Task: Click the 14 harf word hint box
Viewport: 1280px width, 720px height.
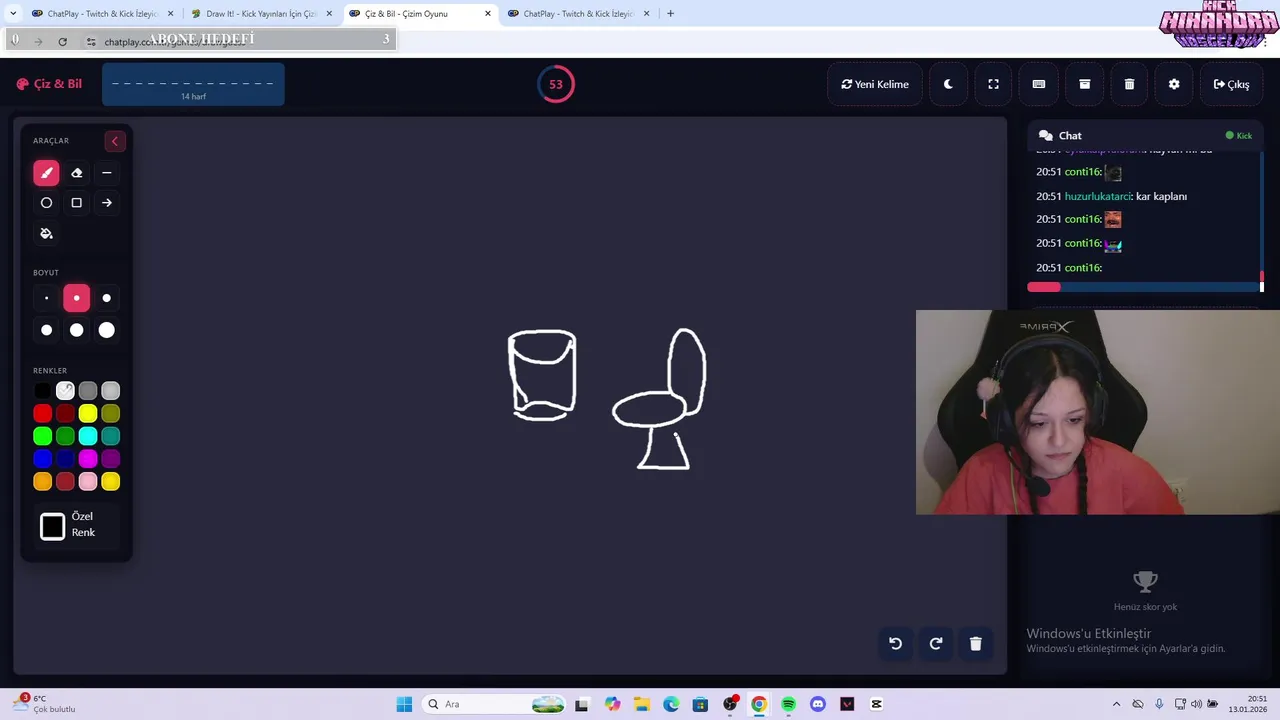Action: click(193, 84)
